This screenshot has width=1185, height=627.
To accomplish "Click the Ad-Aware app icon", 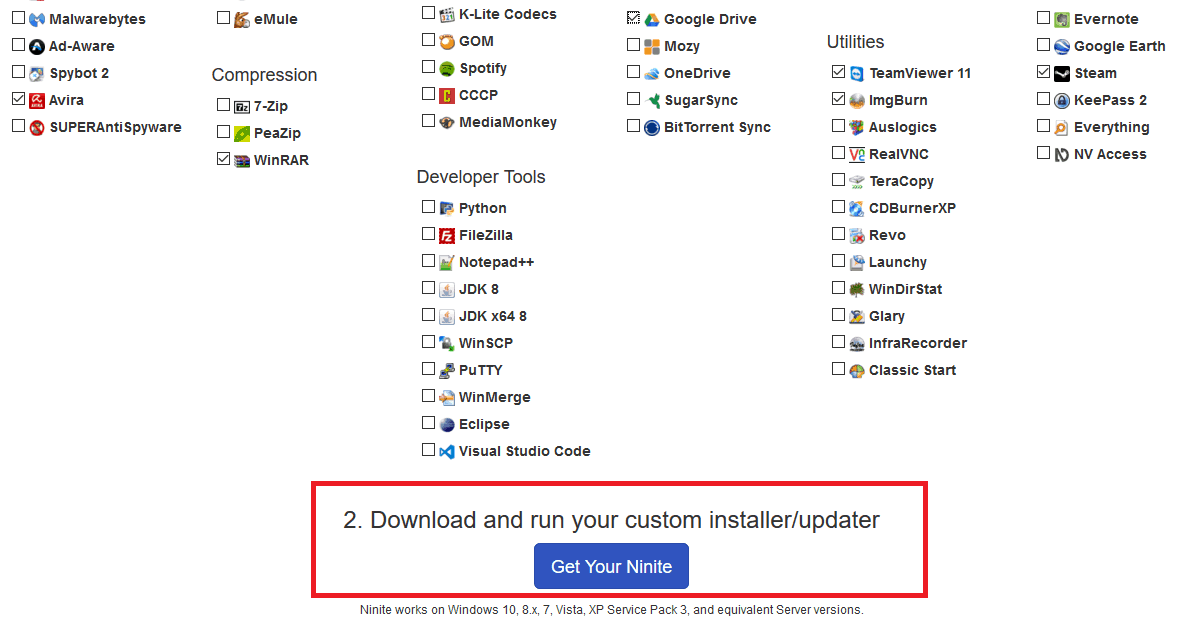I will (37, 47).
